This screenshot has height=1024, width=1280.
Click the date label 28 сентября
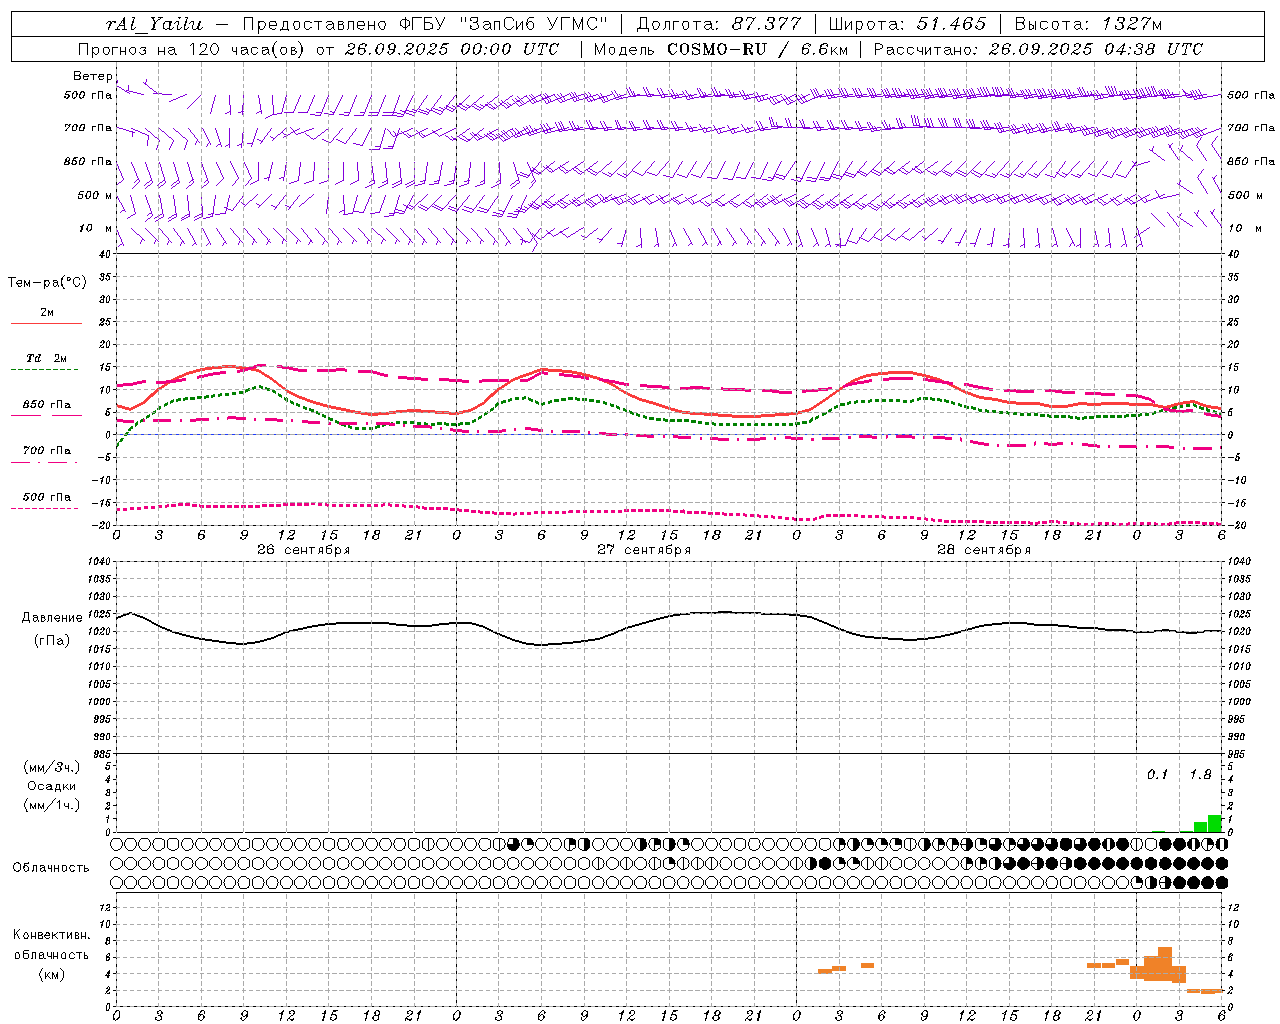coord(984,550)
